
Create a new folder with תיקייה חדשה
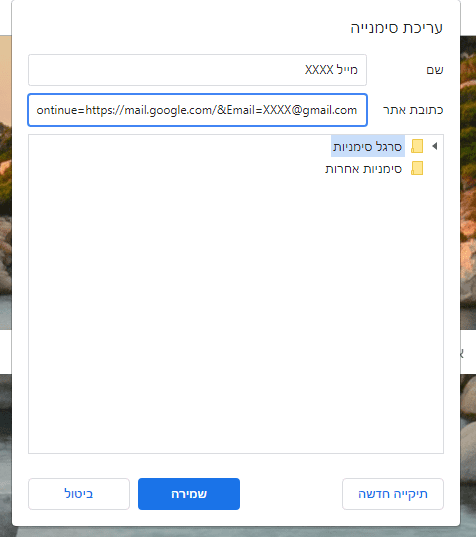pyautogui.click(x=393, y=494)
